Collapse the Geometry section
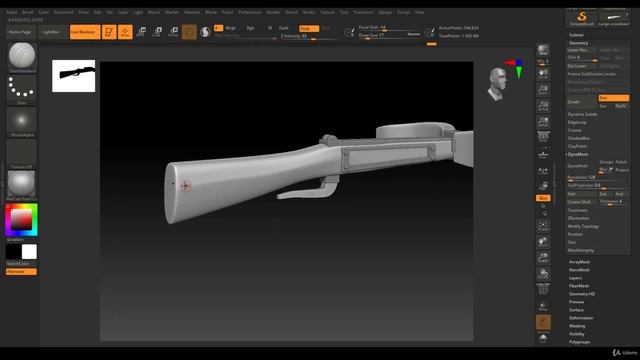 tap(578, 43)
